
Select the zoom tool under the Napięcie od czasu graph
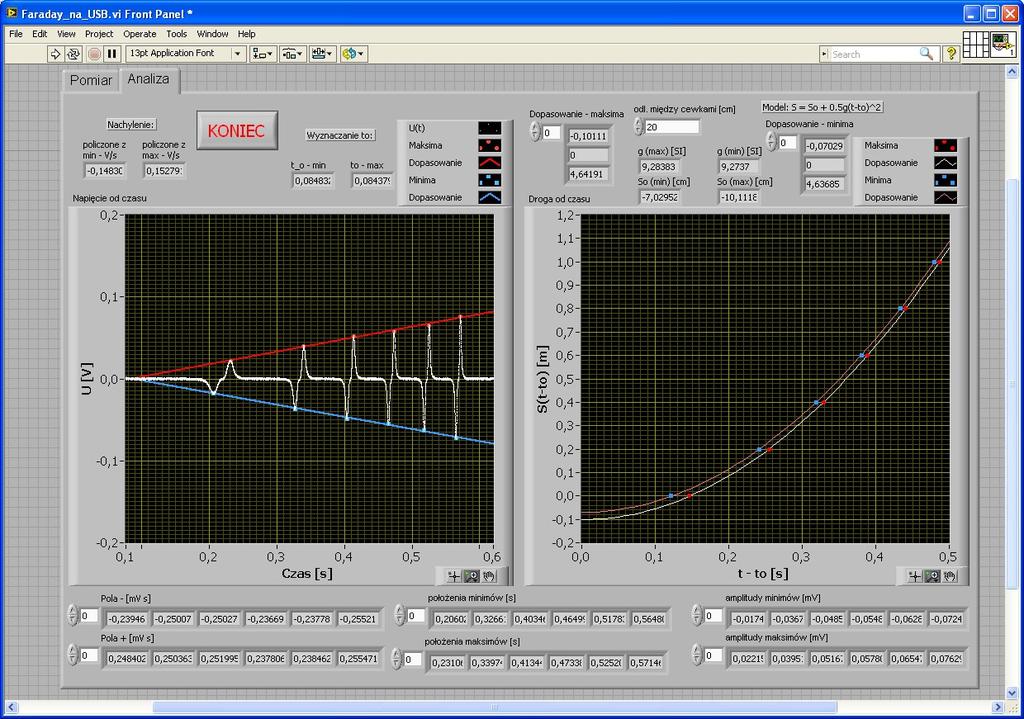point(471,576)
